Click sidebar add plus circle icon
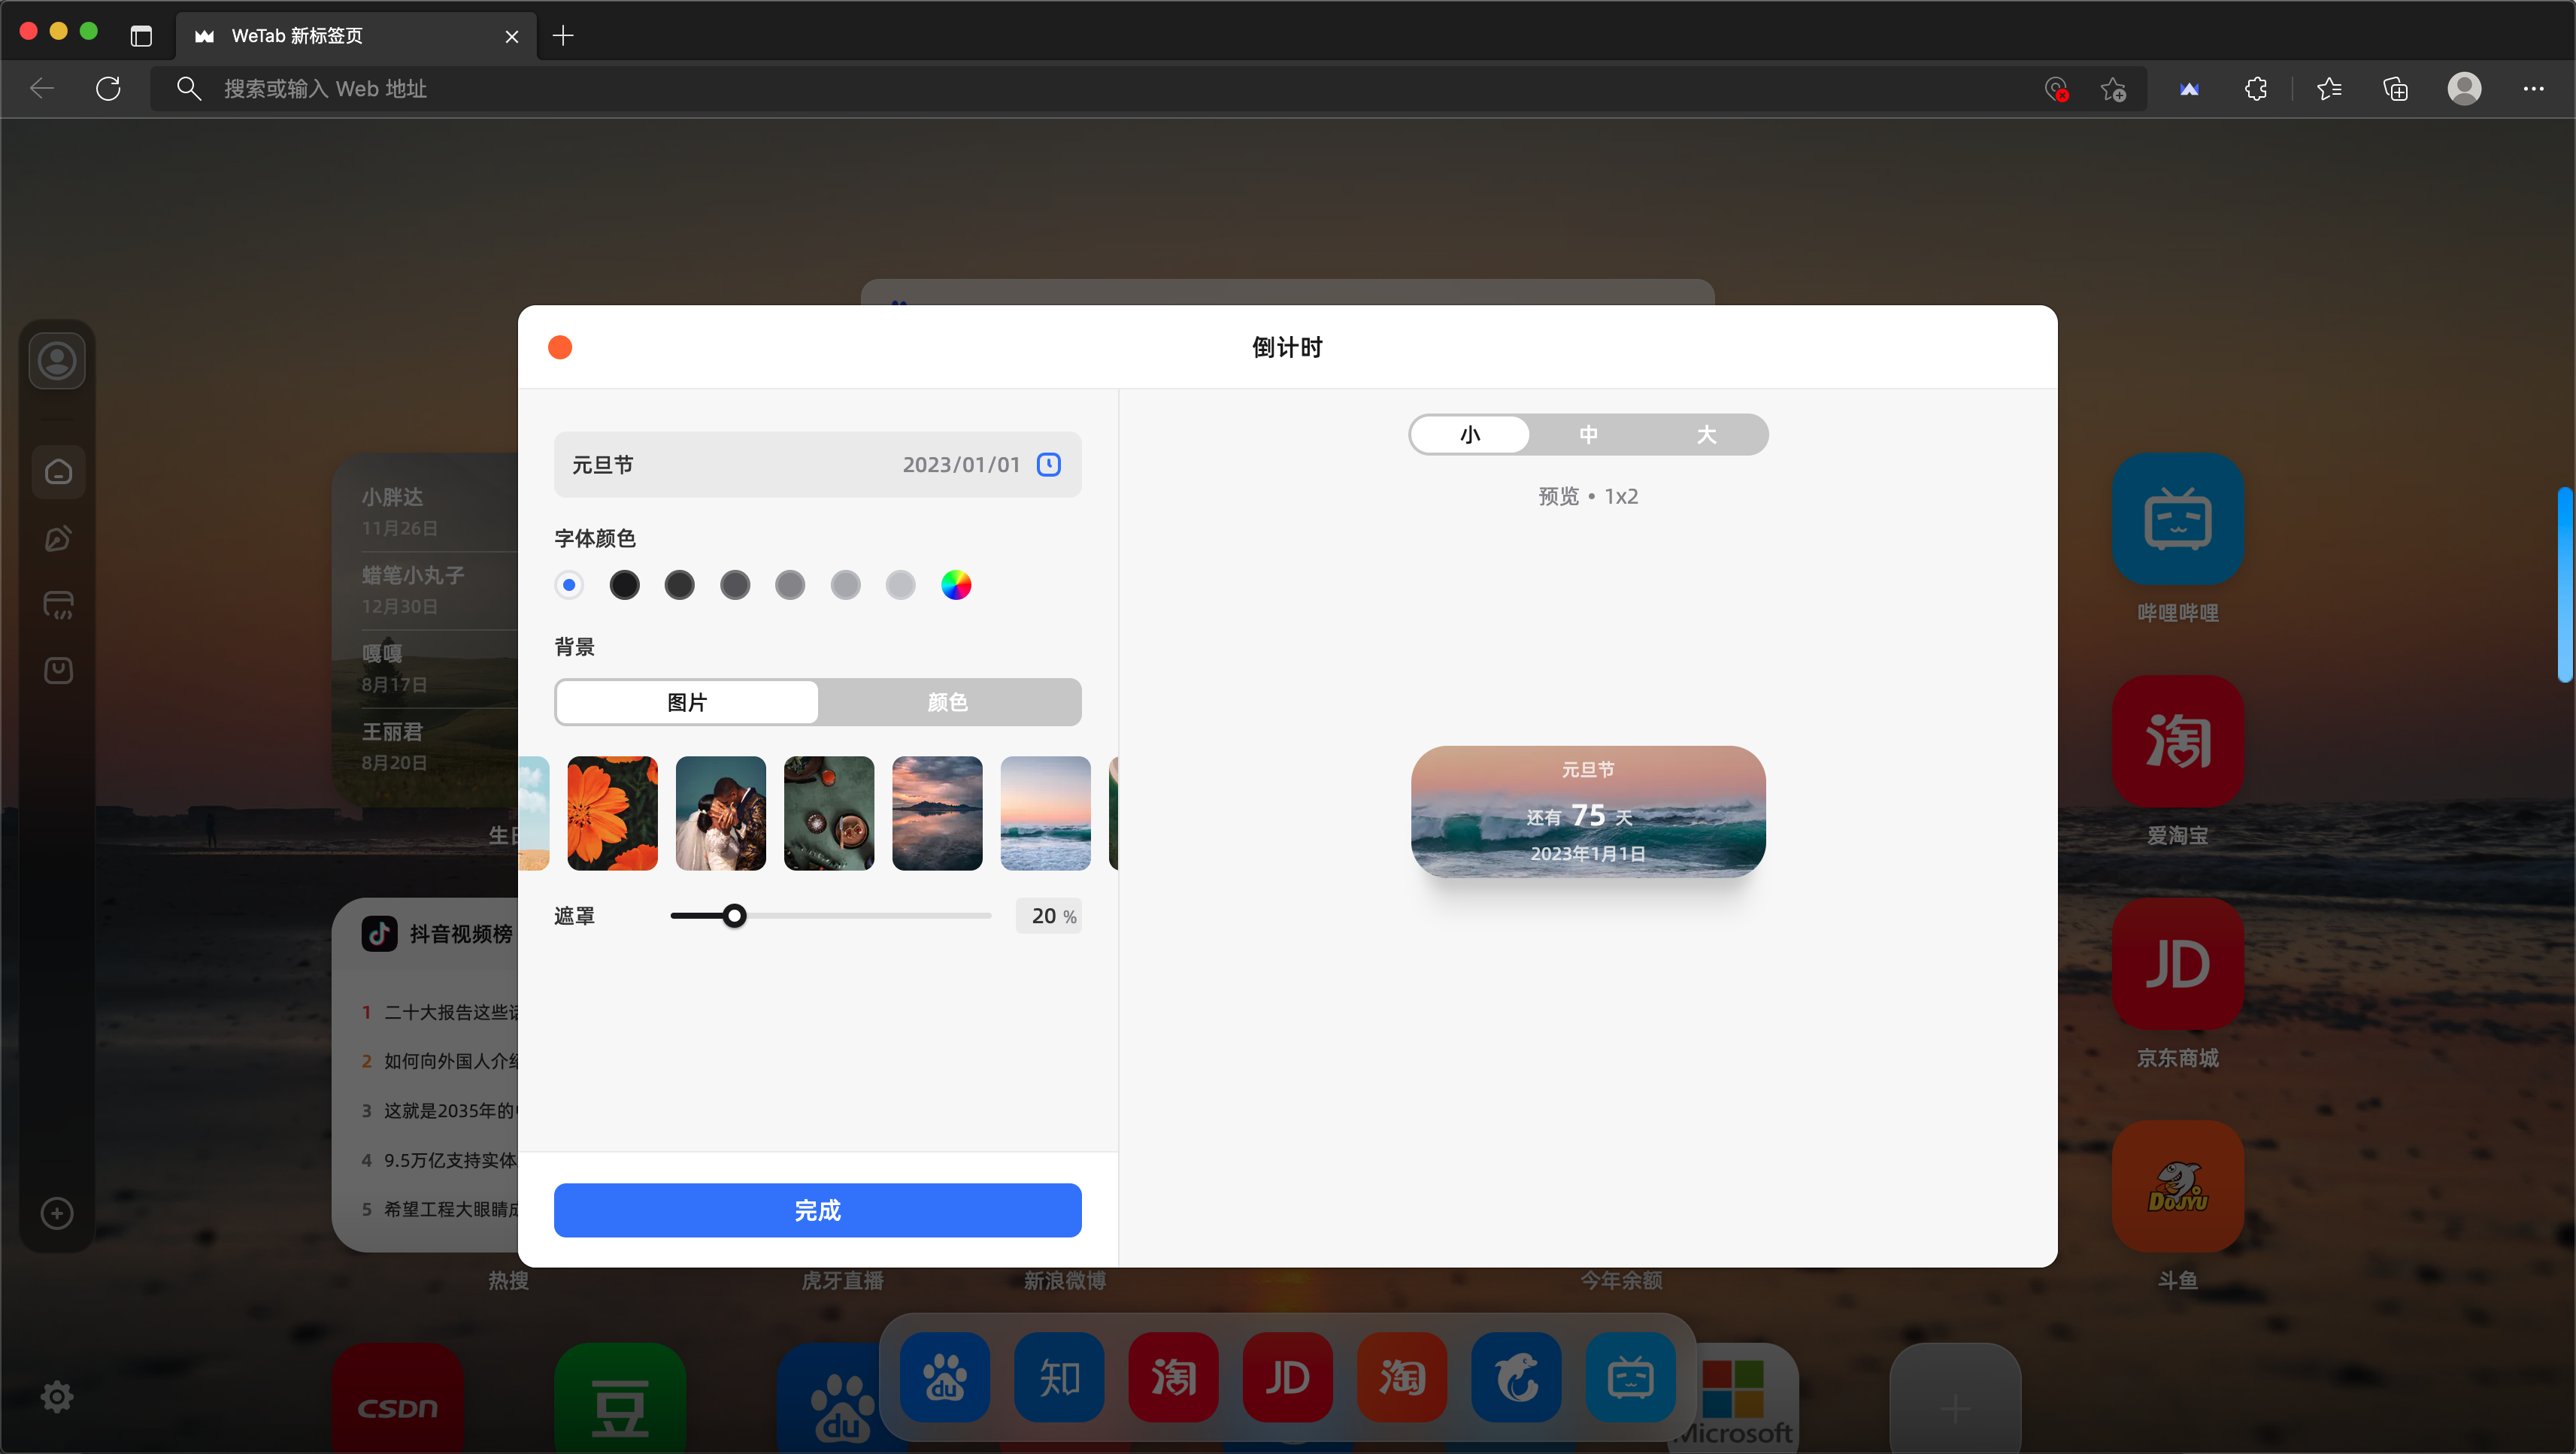Screen dimensions: 2576x1454 57,1213
